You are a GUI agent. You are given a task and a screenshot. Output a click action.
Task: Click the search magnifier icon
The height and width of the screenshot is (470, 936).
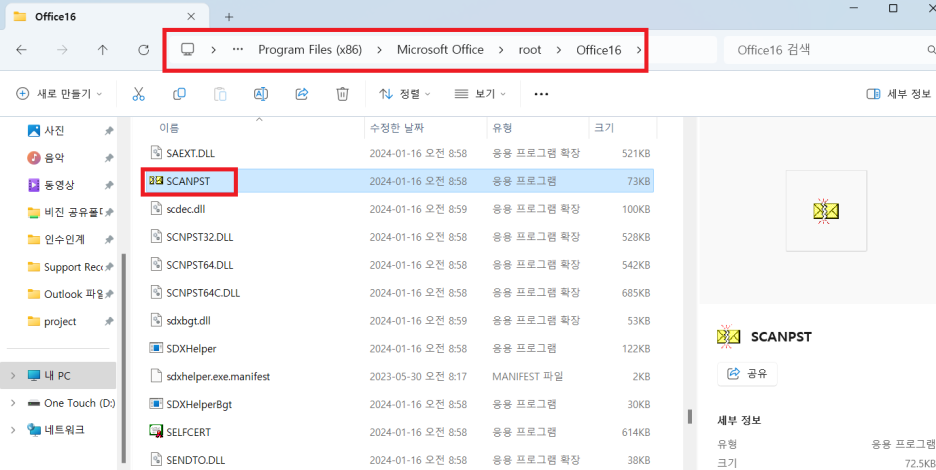[x=931, y=50]
